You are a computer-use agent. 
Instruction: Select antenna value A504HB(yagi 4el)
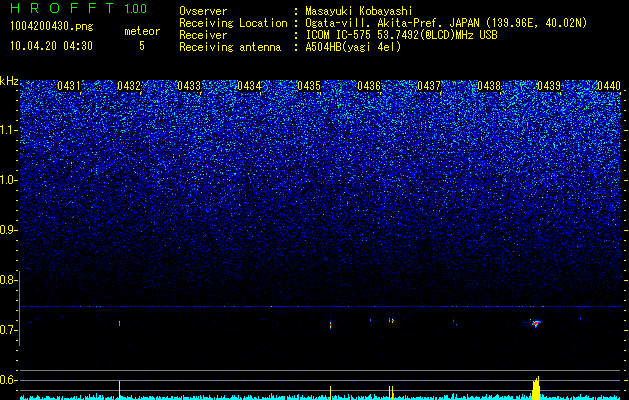[x=353, y=47]
